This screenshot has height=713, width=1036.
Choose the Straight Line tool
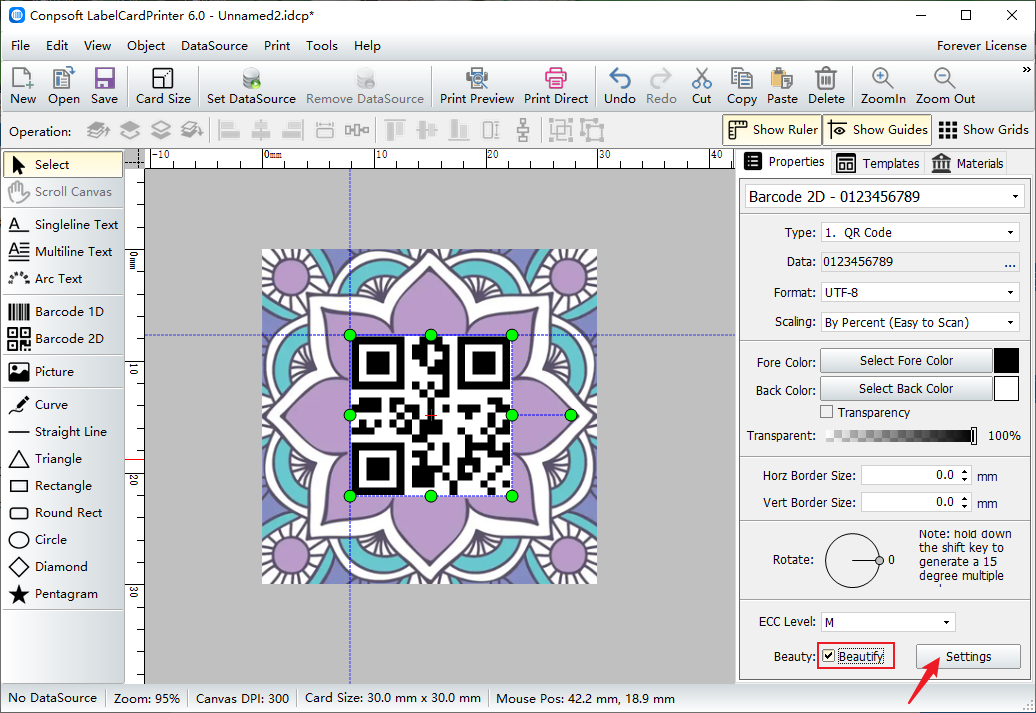coord(63,432)
